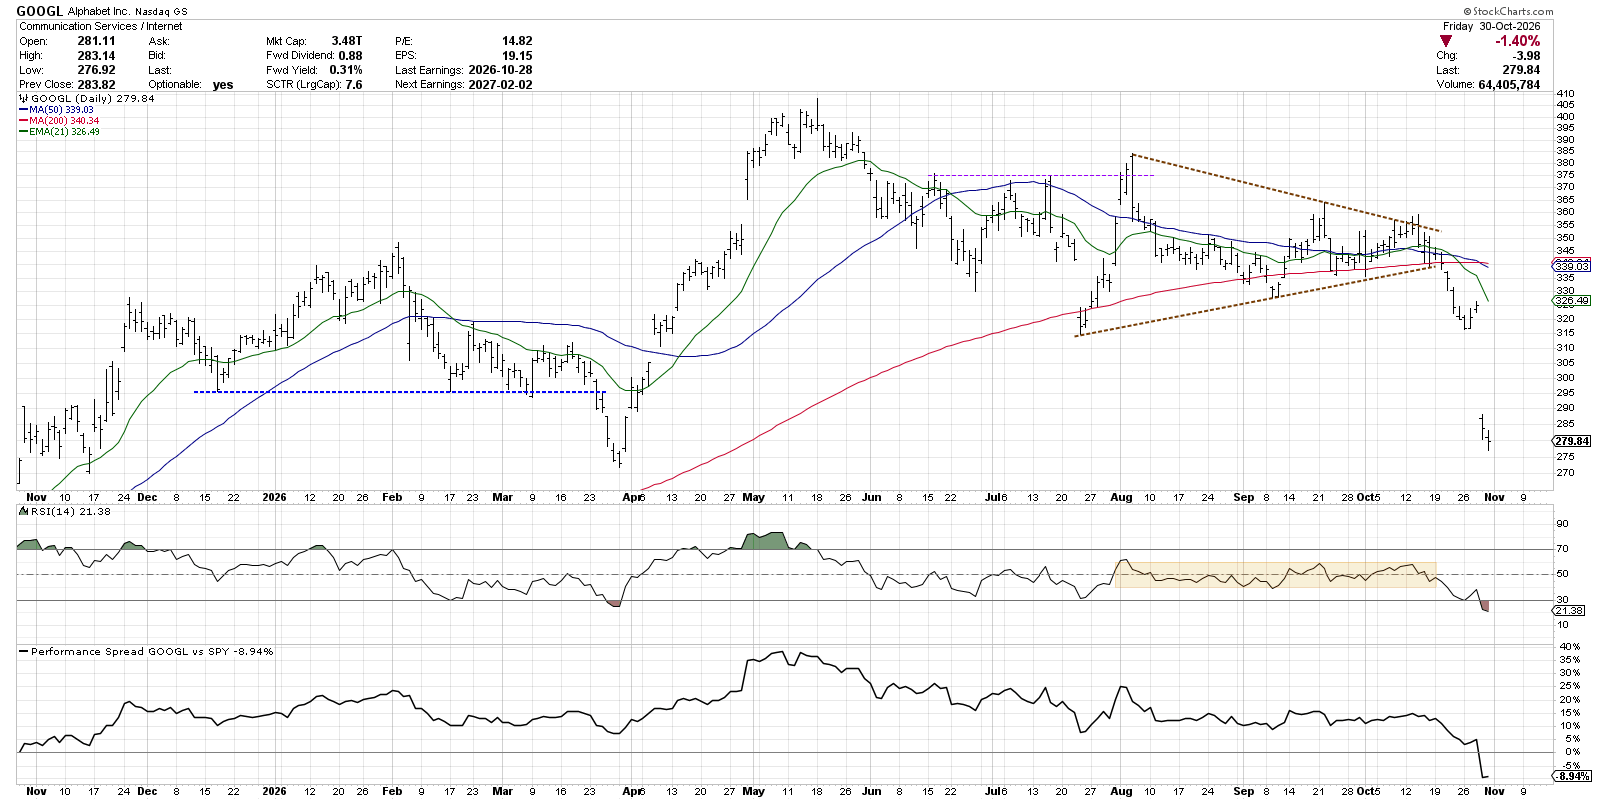Select the Optionable value yes
The height and width of the screenshot is (800, 1600).
[223, 85]
